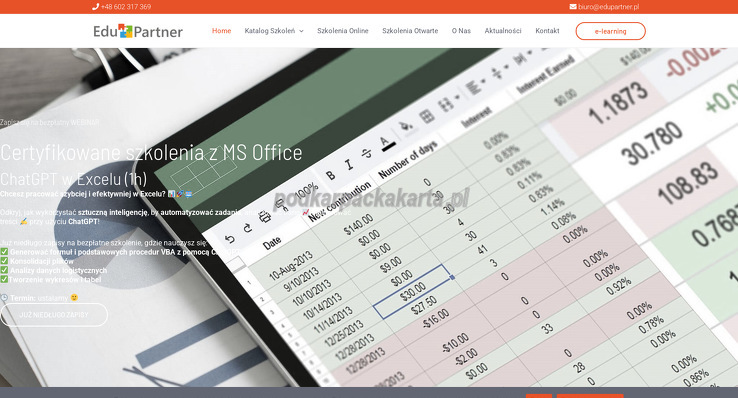Click the checkmark beside Analizy danych logistycznych

point(4,270)
